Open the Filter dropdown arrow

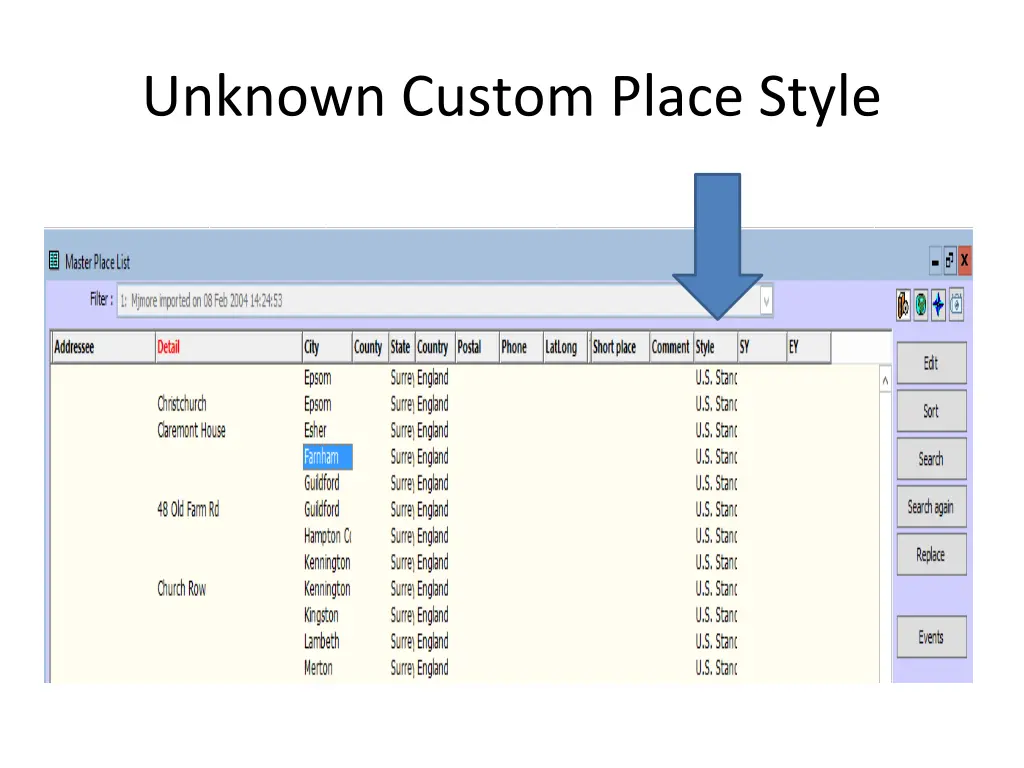pos(766,300)
